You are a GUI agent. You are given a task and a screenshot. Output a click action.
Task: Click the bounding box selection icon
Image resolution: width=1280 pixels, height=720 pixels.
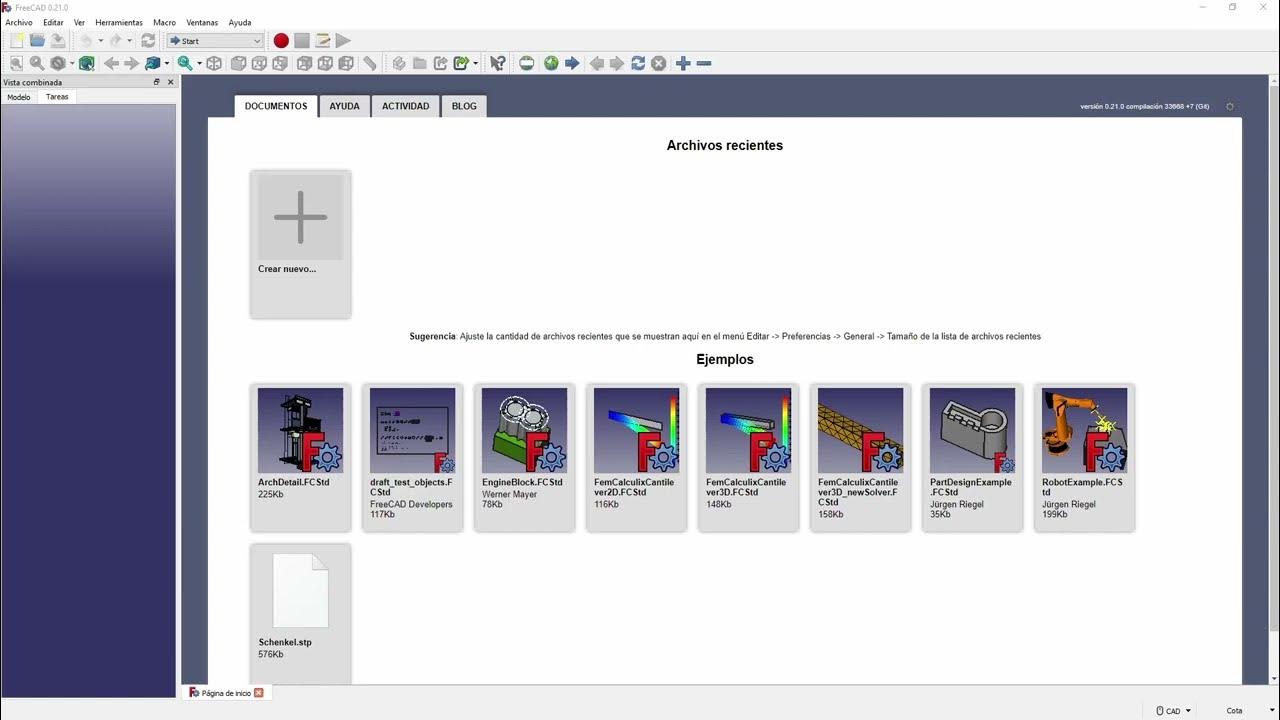(87, 63)
